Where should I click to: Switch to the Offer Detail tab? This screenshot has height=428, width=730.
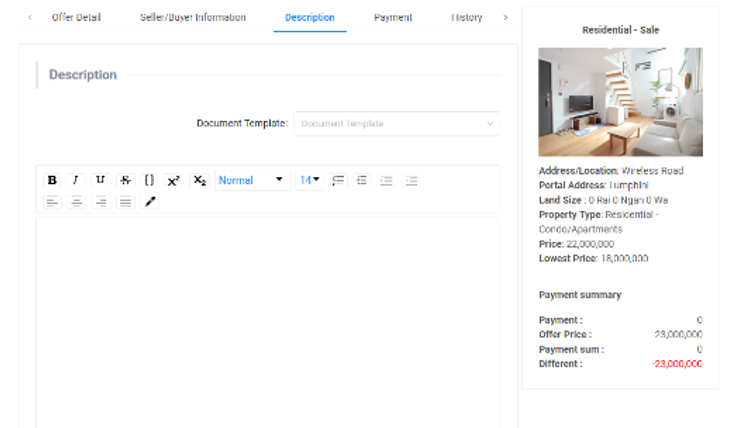(76, 18)
